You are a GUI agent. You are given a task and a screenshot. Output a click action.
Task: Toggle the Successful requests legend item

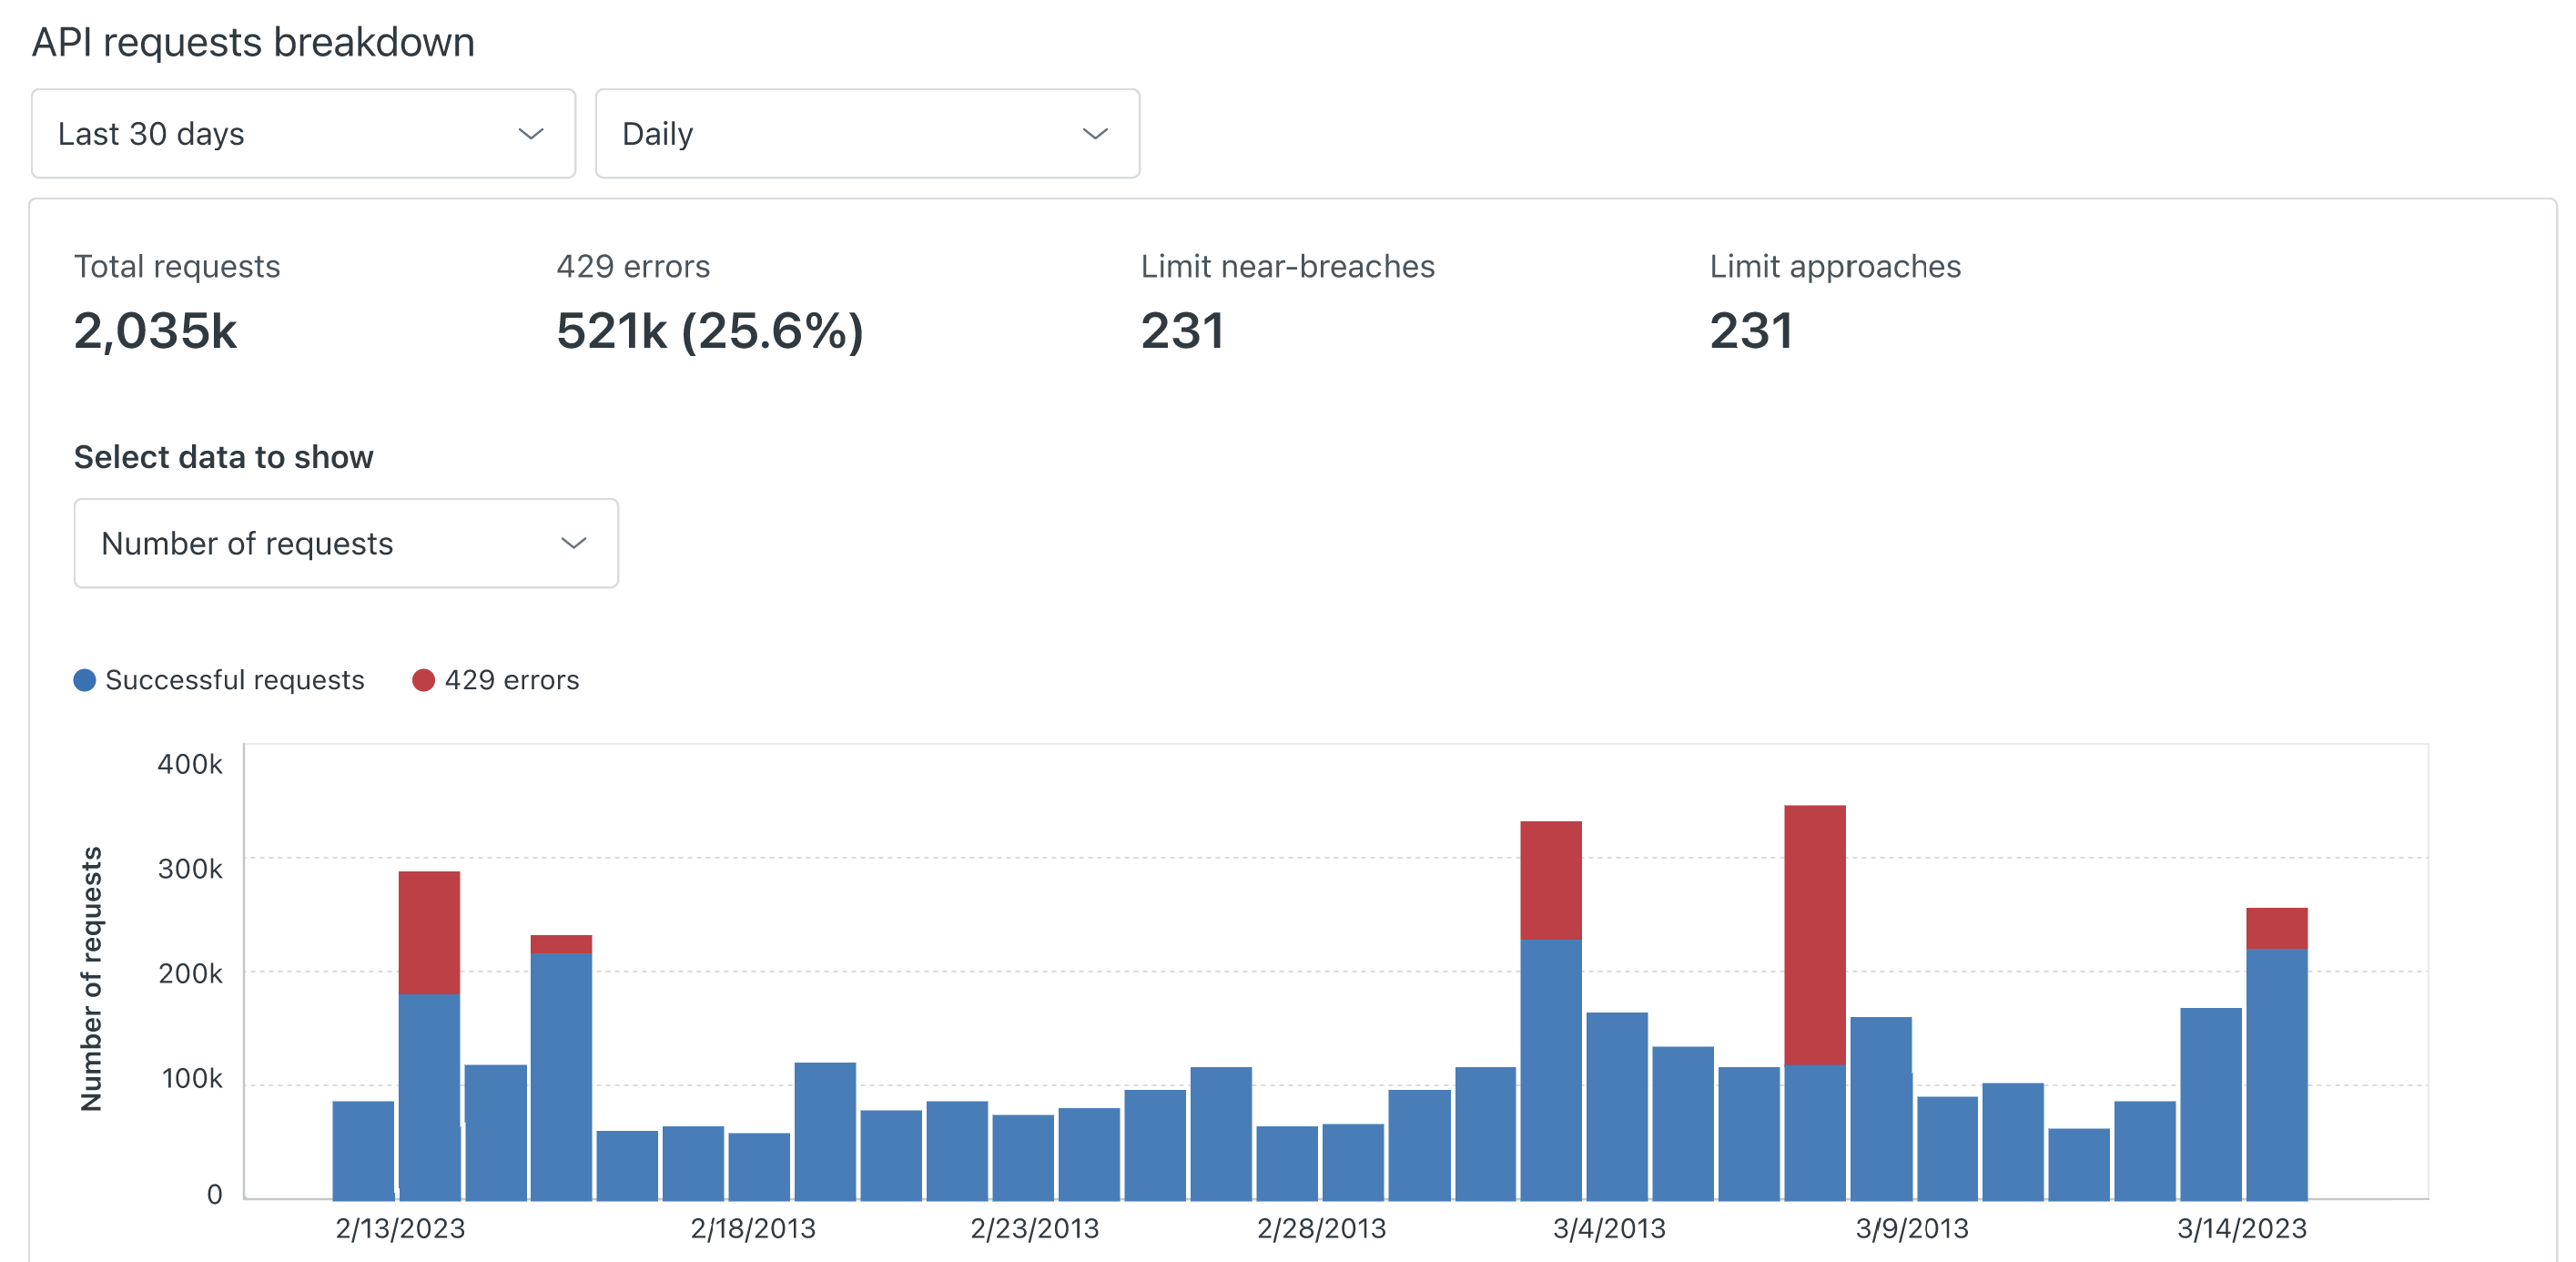click(x=219, y=680)
